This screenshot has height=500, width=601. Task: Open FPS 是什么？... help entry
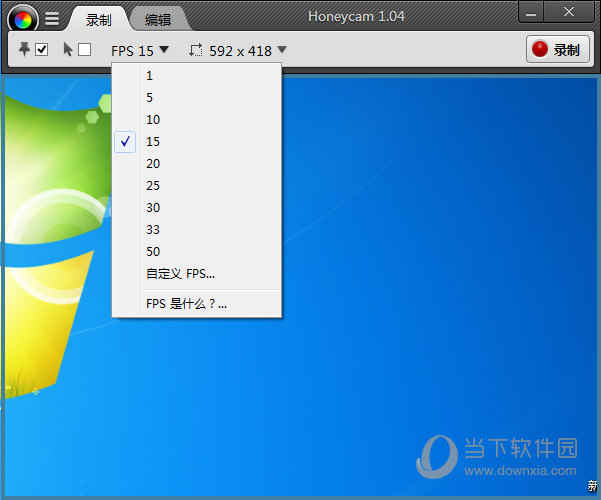tap(197, 304)
